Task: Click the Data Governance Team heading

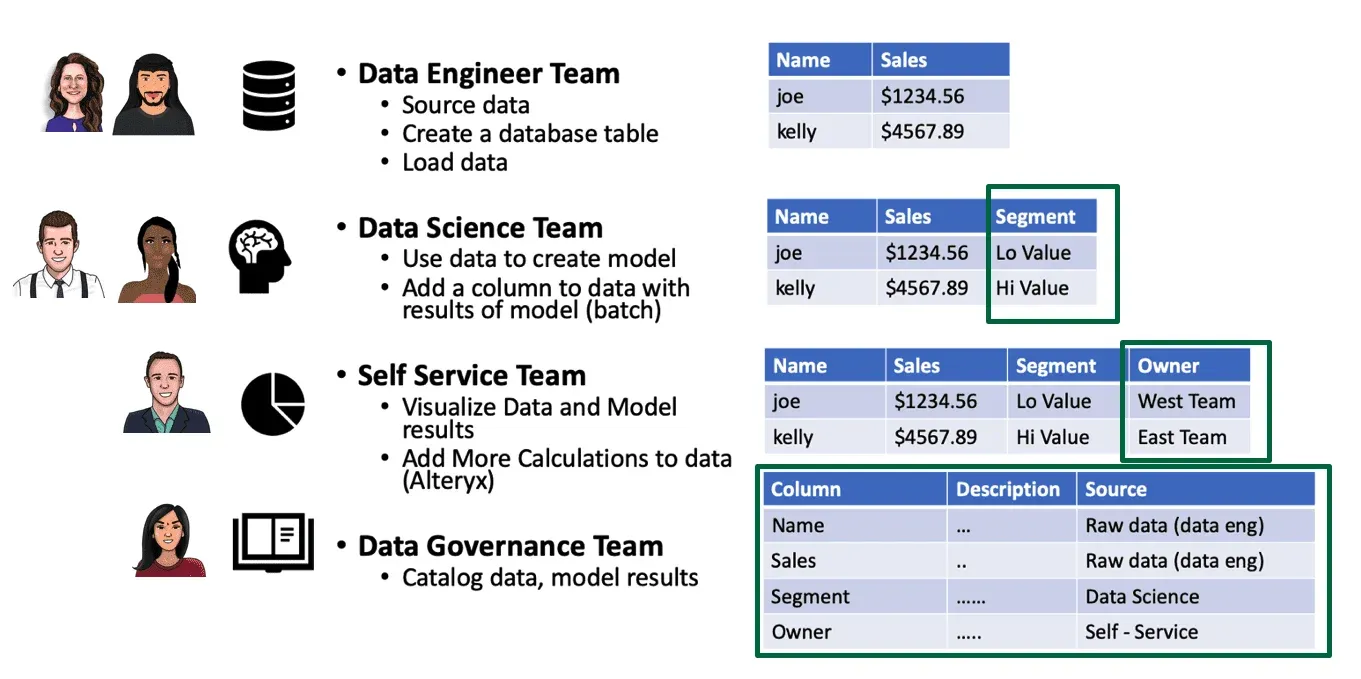Action: (510, 546)
